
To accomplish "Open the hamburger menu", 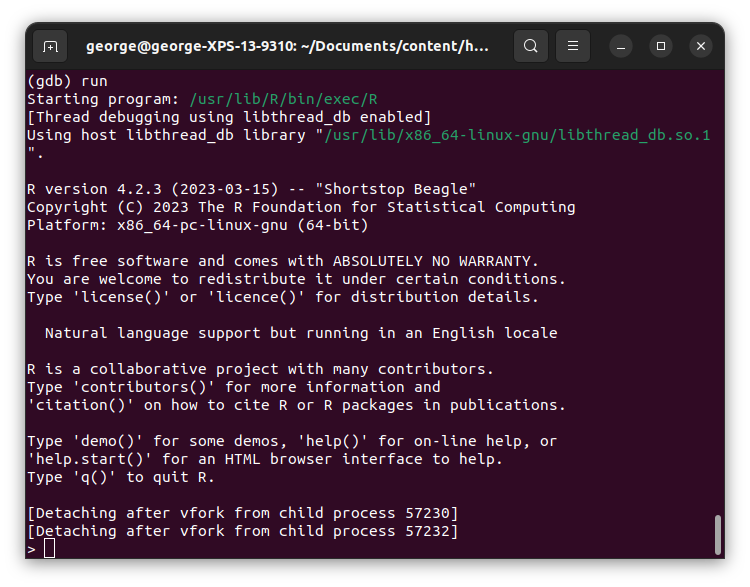I will 573,46.
